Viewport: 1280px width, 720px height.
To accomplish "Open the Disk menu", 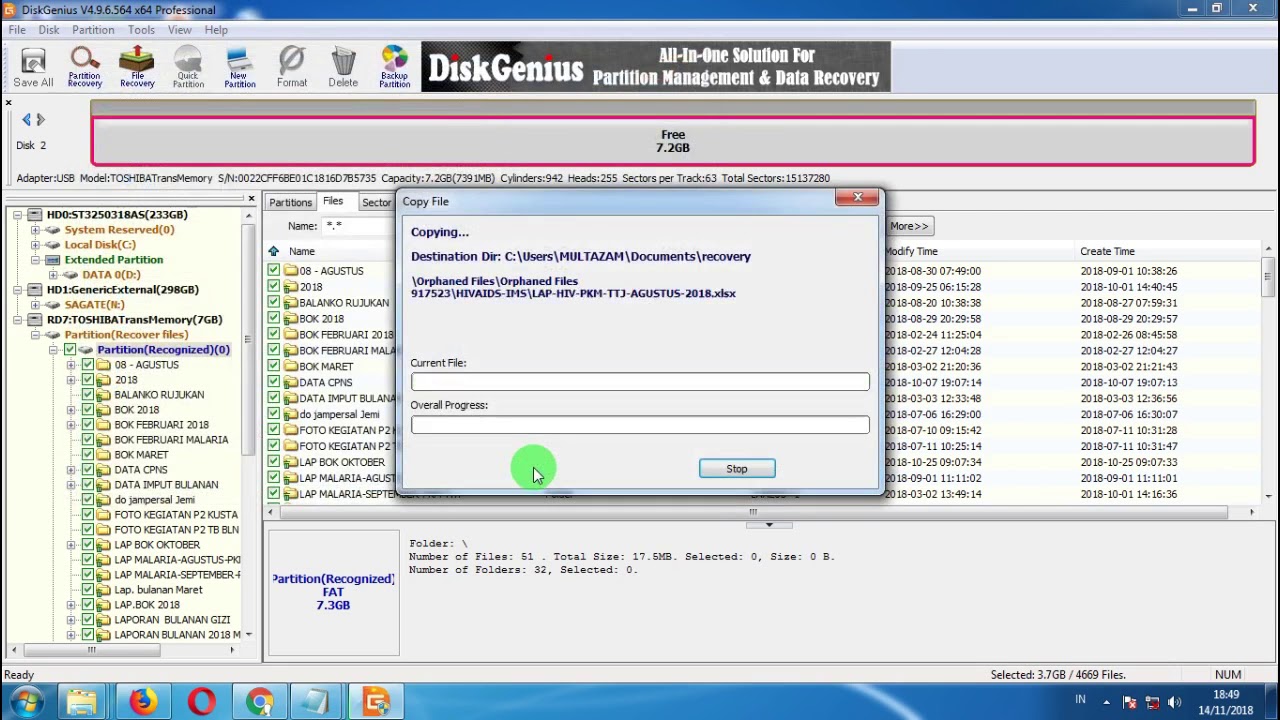I will tap(49, 30).
